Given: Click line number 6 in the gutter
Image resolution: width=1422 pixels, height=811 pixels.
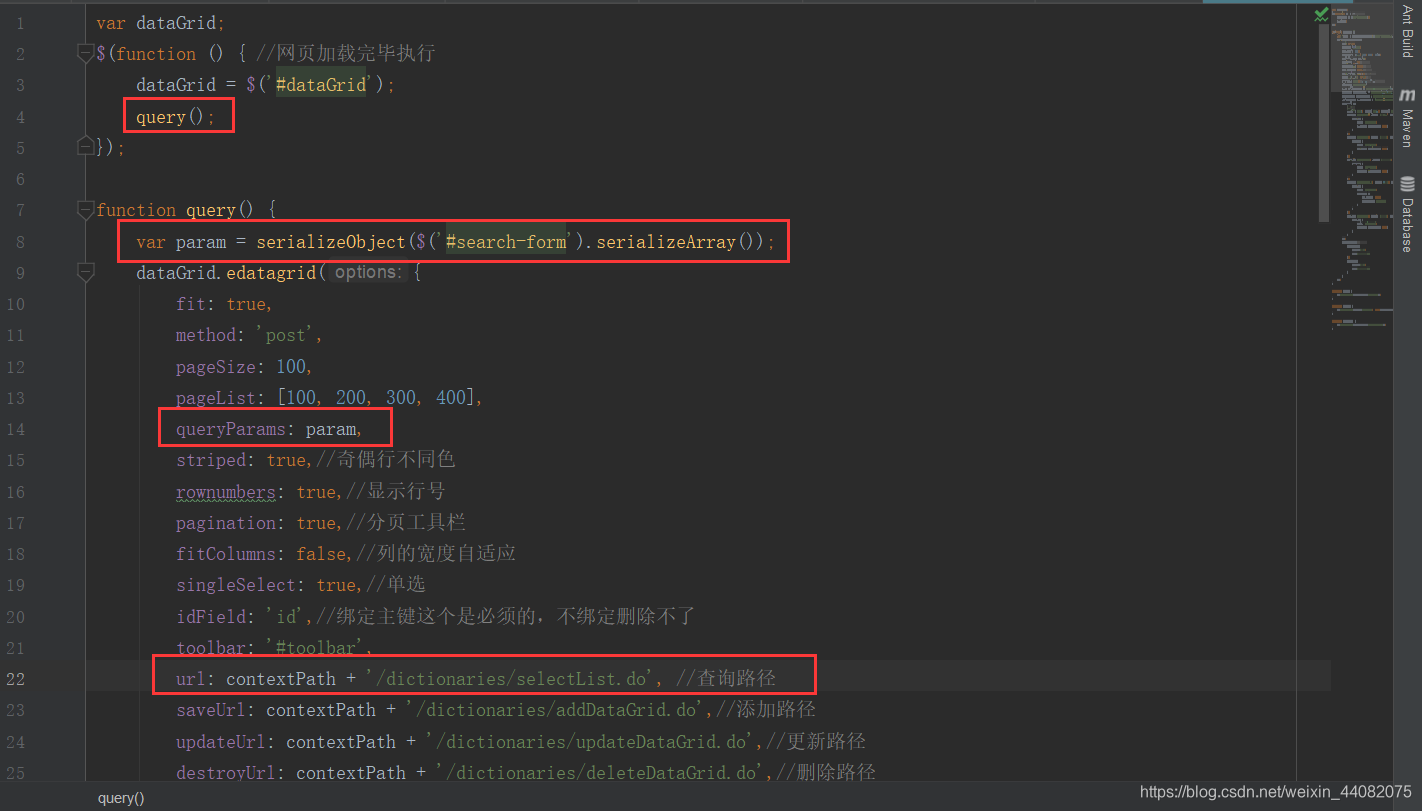Looking at the screenshot, I should coord(21,179).
